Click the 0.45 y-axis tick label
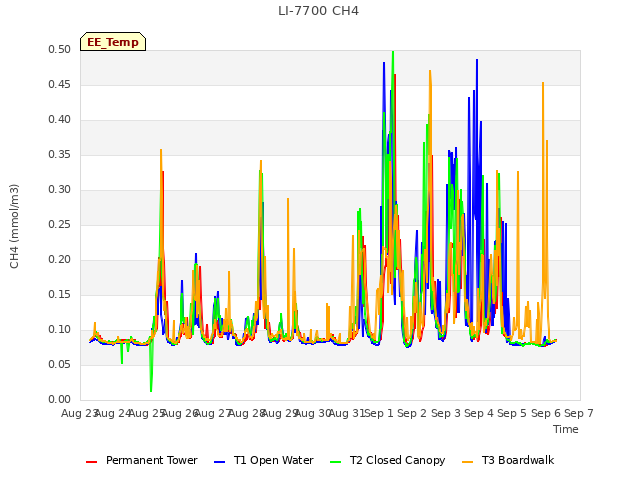Screen dimensions: 640x480 pyautogui.click(x=60, y=84)
